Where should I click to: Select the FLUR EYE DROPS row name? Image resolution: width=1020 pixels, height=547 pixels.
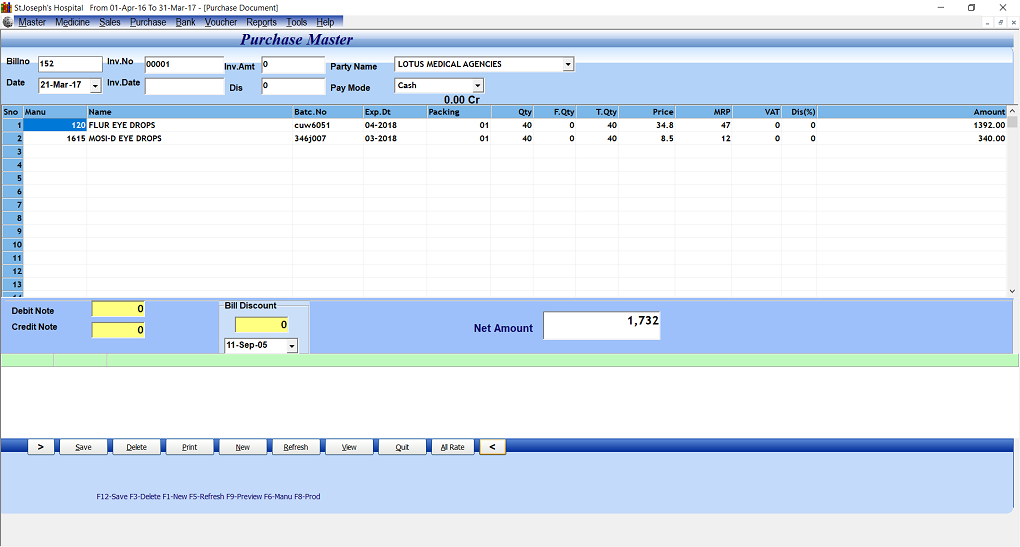coord(122,125)
